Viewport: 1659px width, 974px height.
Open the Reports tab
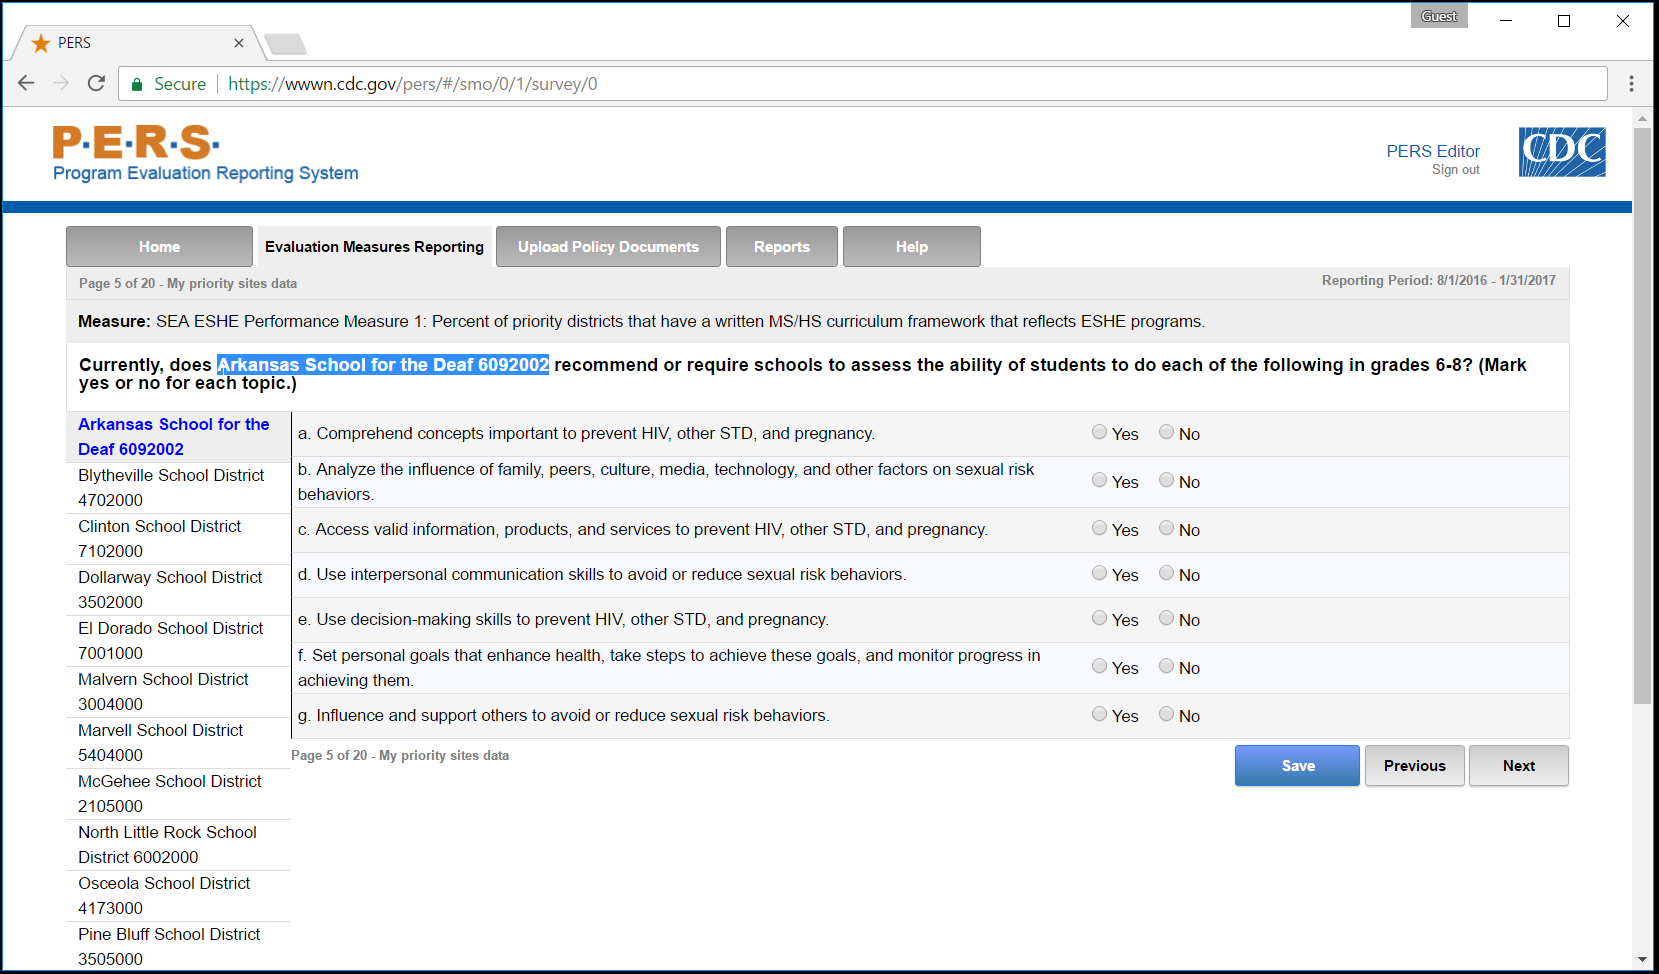[x=781, y=247]
